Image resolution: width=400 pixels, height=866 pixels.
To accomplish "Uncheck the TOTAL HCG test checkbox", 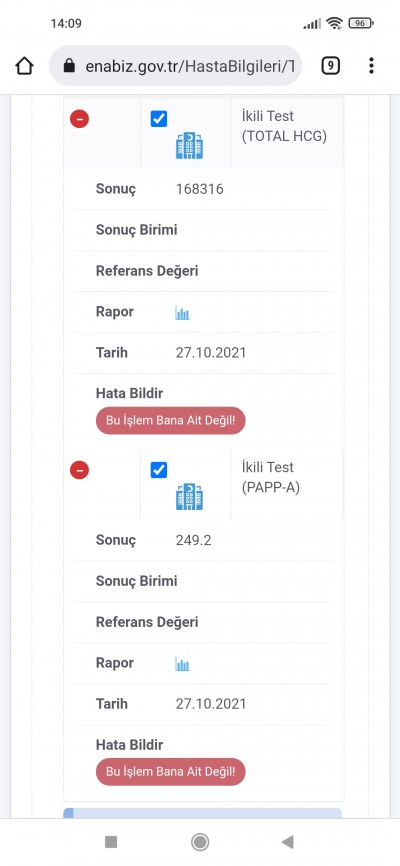I will click(159, 119).
